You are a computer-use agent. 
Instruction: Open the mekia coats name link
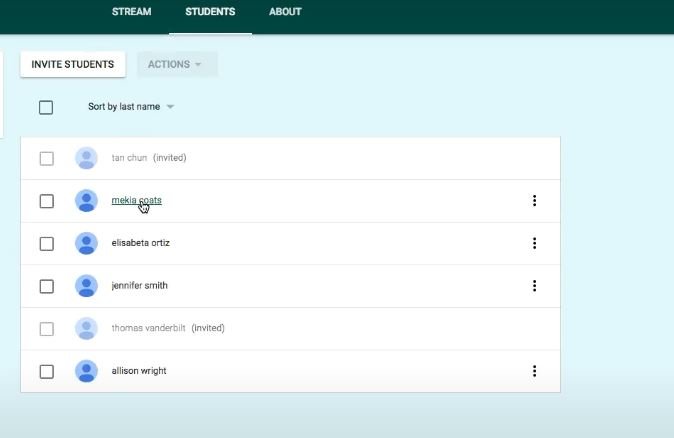pos(137,200)
